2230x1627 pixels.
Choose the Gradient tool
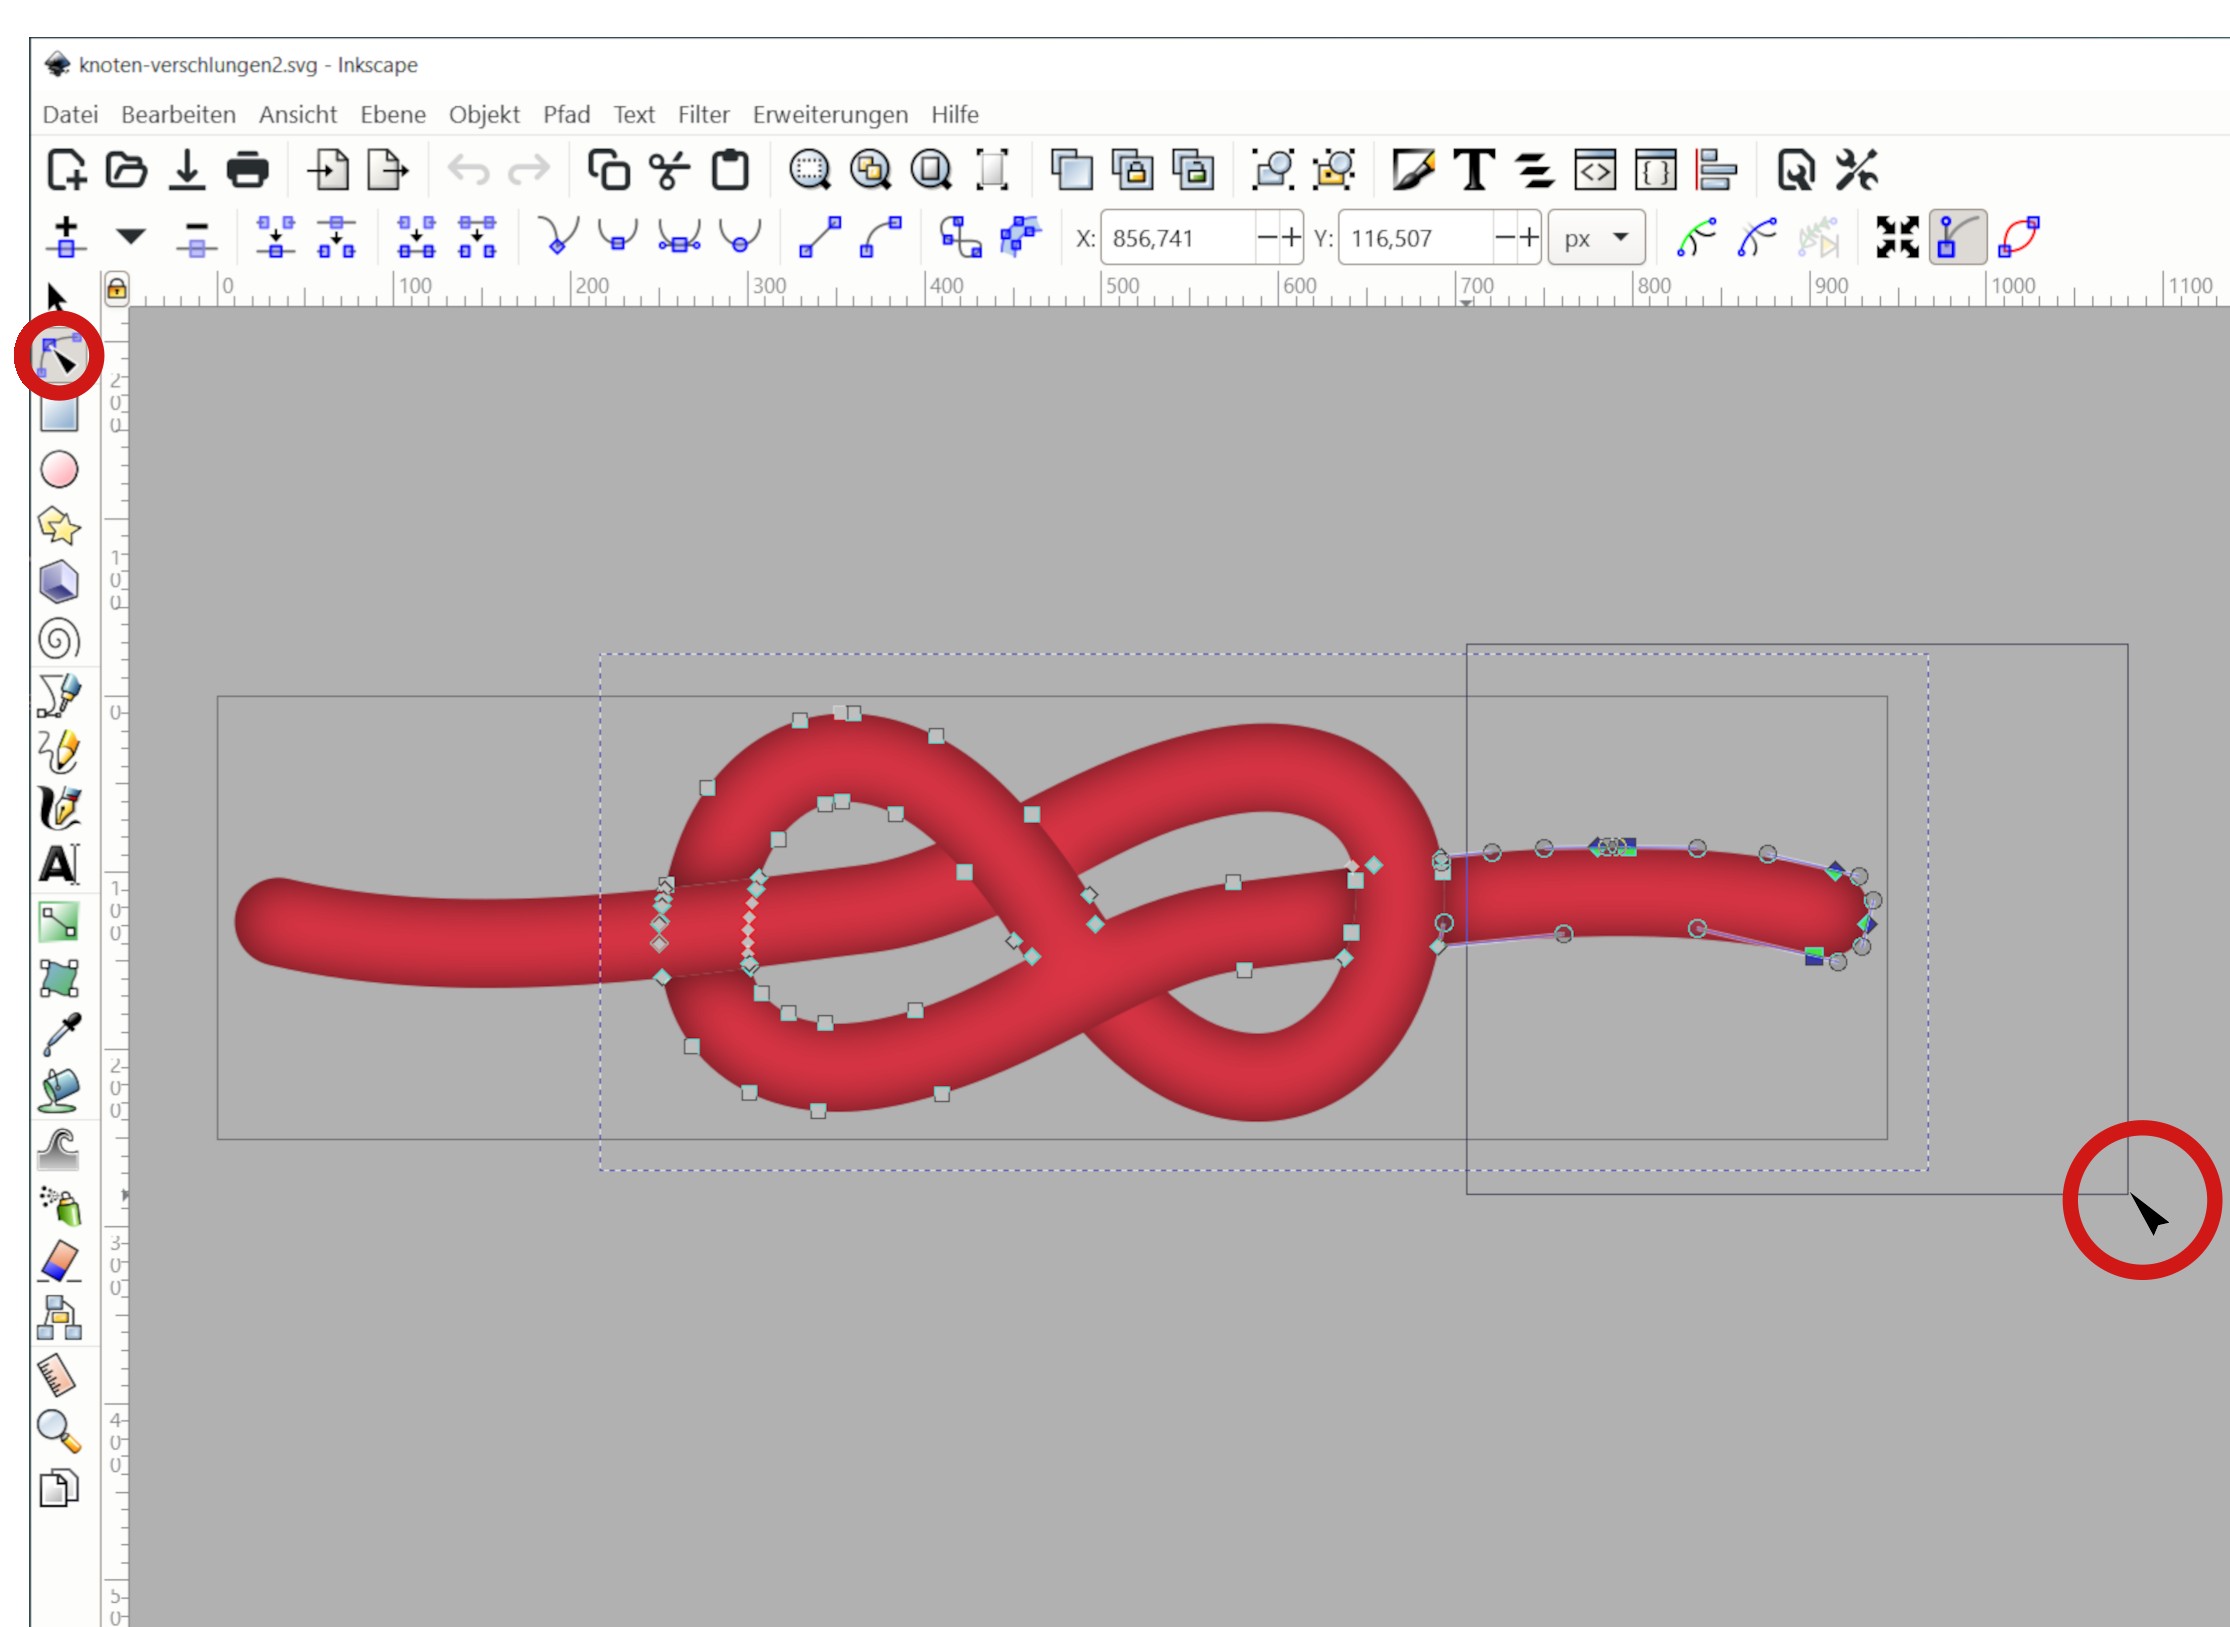[x=59, y=922]
